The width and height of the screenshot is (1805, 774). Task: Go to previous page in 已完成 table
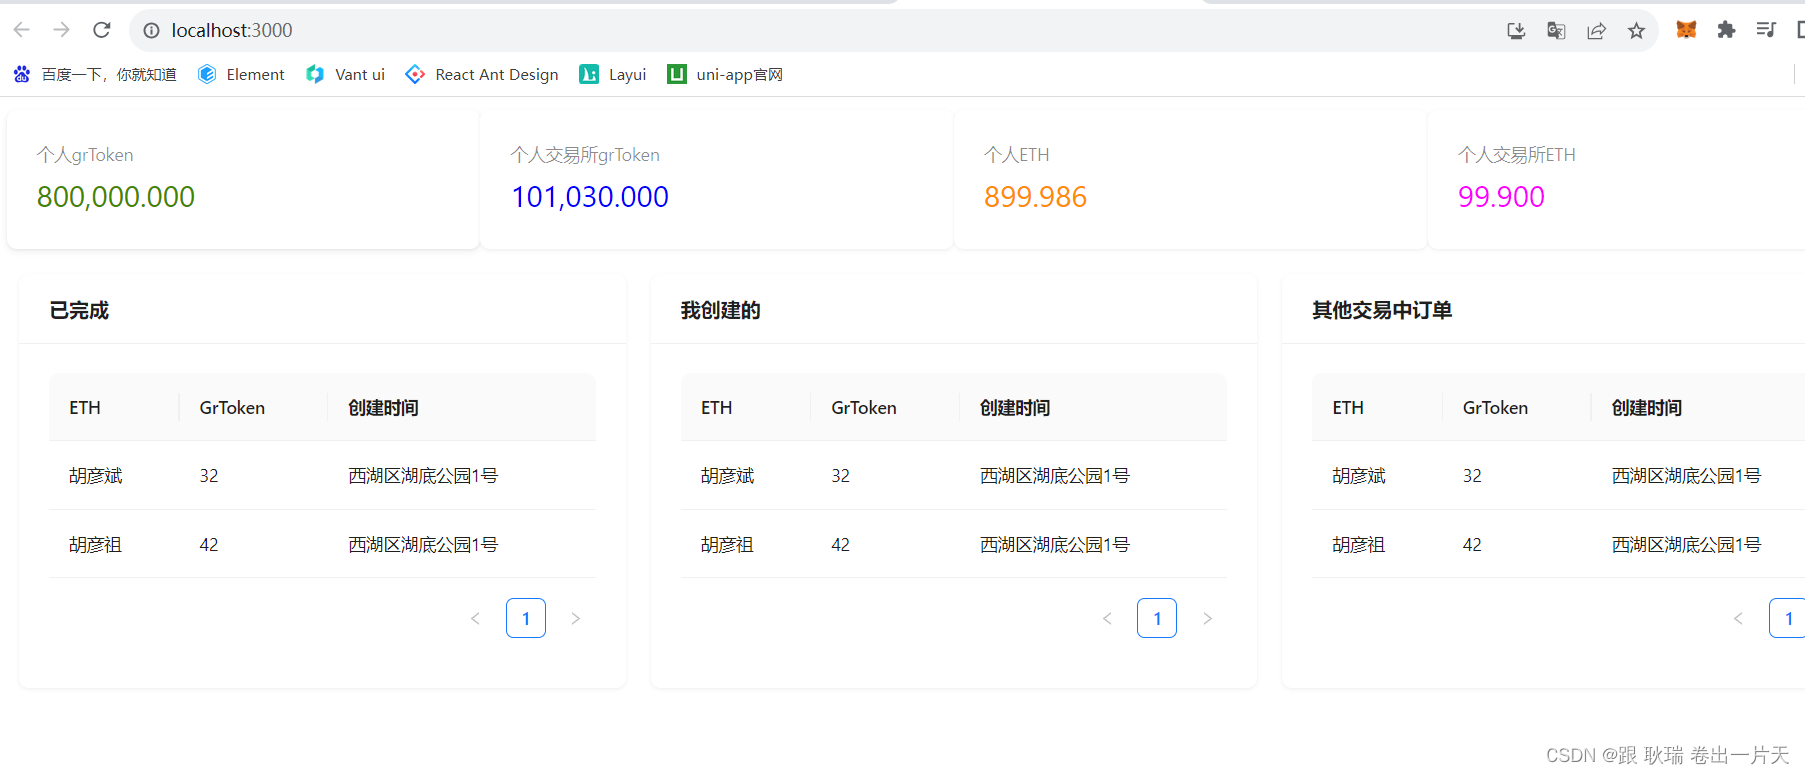tap(476, 618)
